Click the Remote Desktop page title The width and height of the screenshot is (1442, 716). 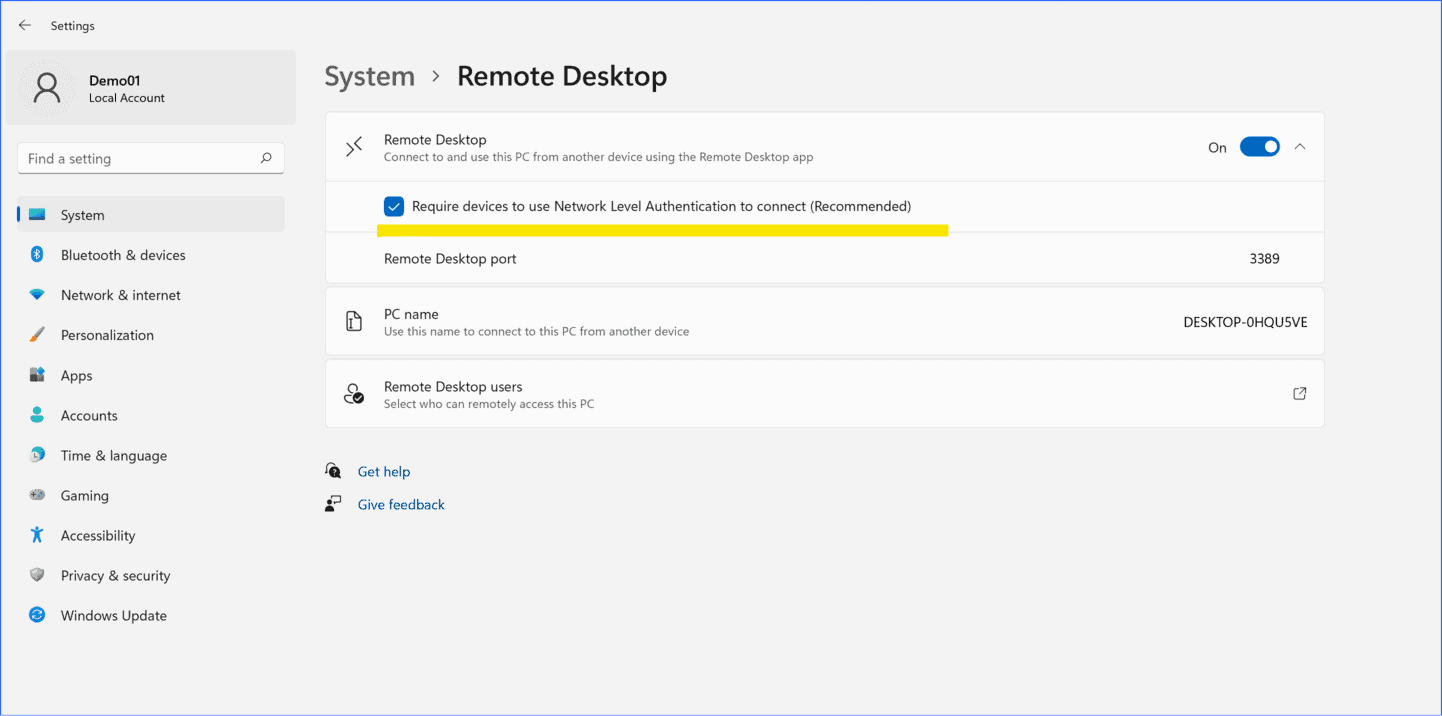point(562,77)
